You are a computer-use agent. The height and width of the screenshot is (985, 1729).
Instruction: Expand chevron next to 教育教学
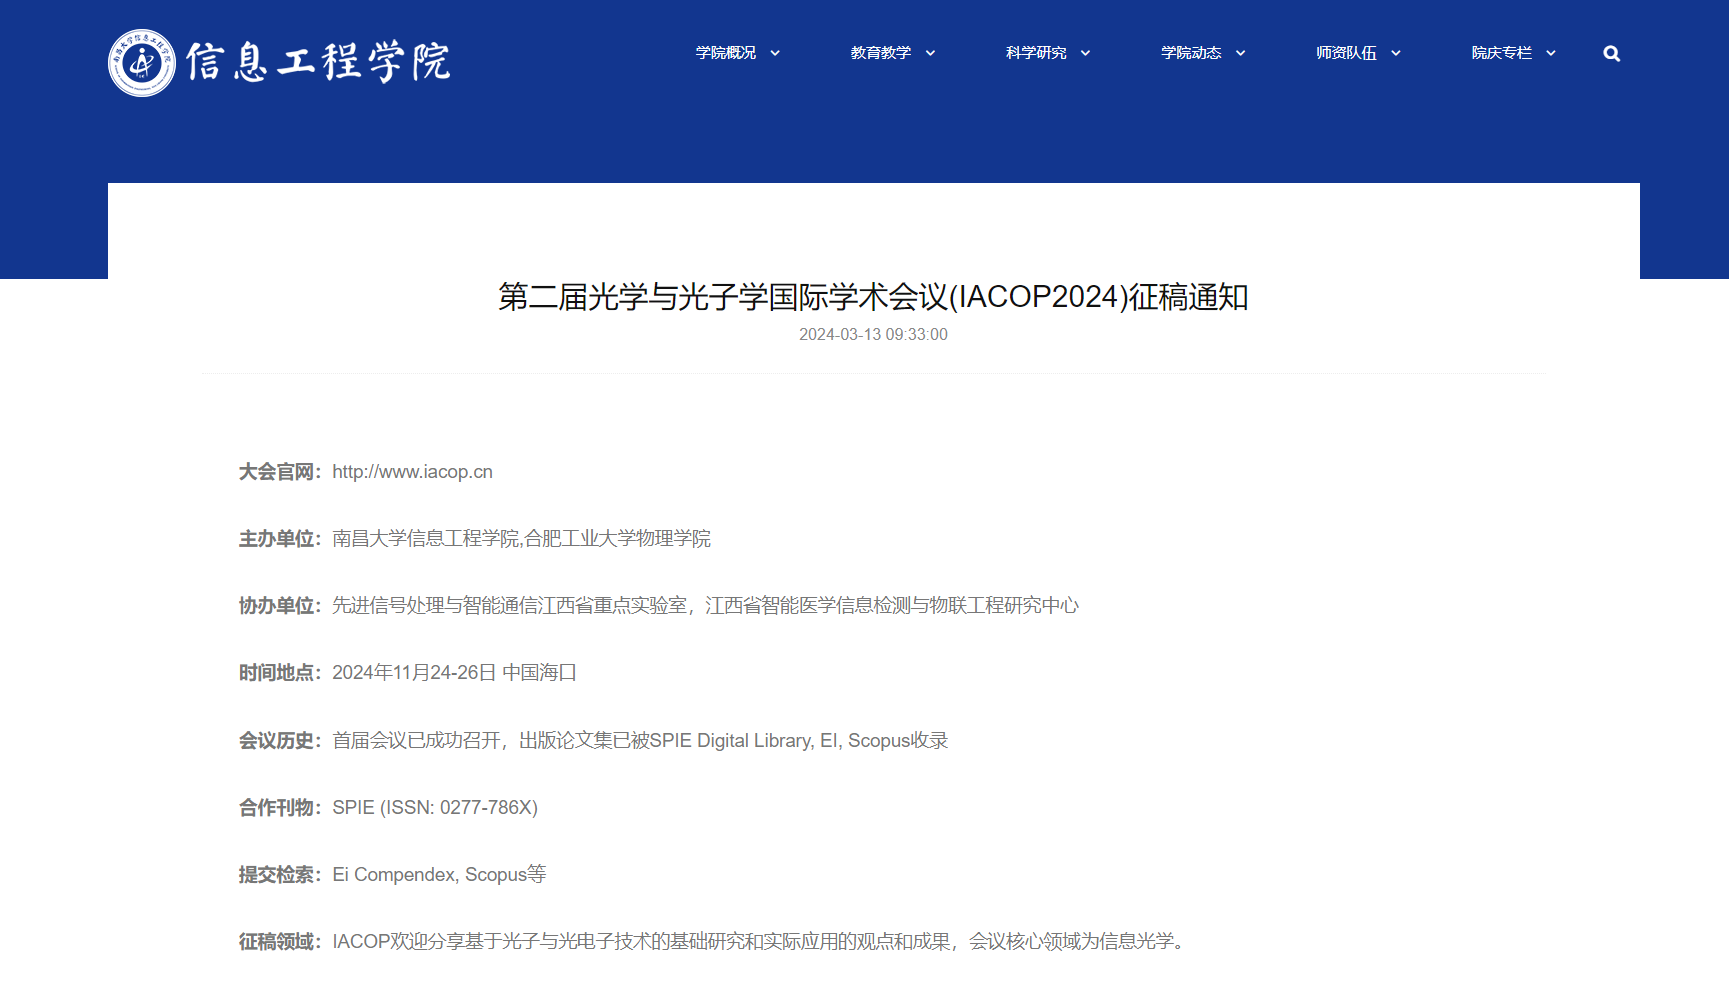pos(930,54)
